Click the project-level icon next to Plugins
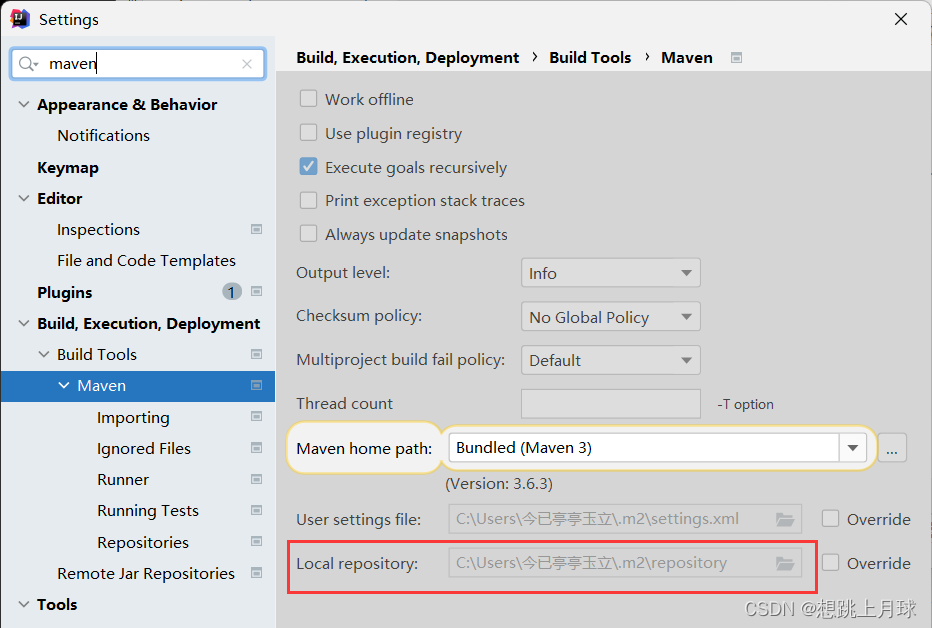The image size is (932, 628). click(x=257, y=291)
